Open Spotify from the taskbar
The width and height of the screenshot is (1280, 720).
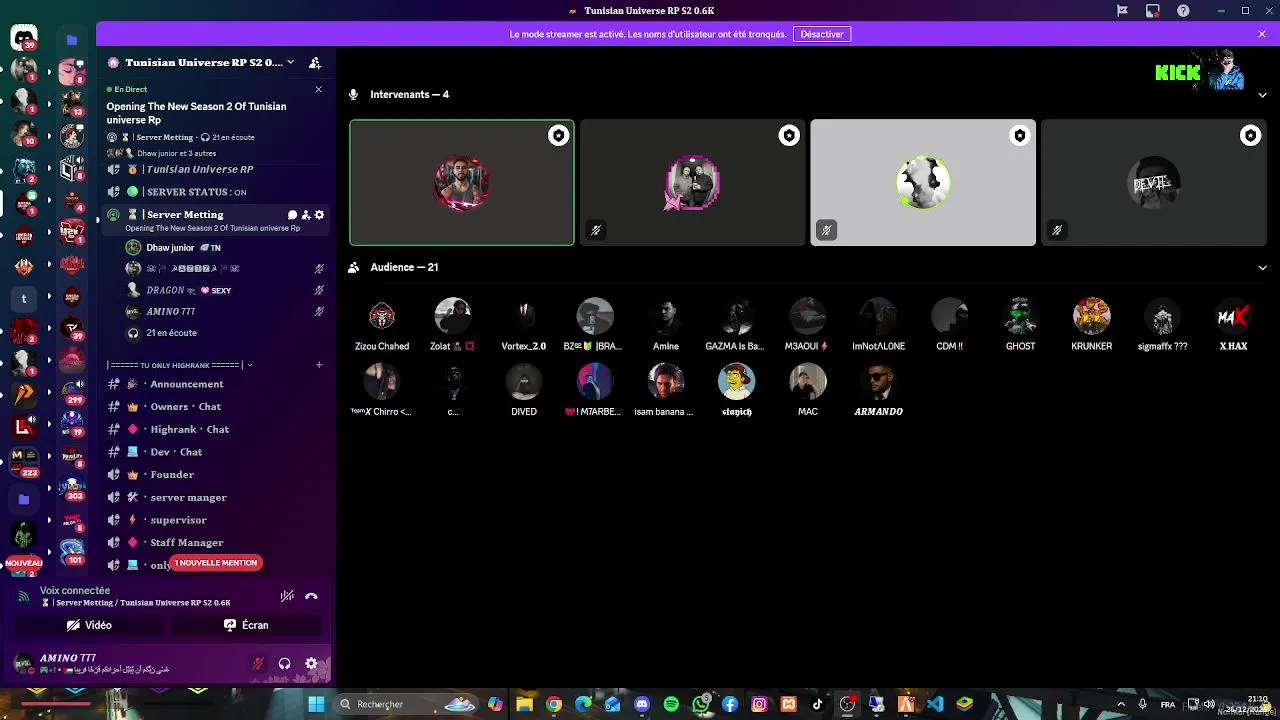[x=671, y=704]
